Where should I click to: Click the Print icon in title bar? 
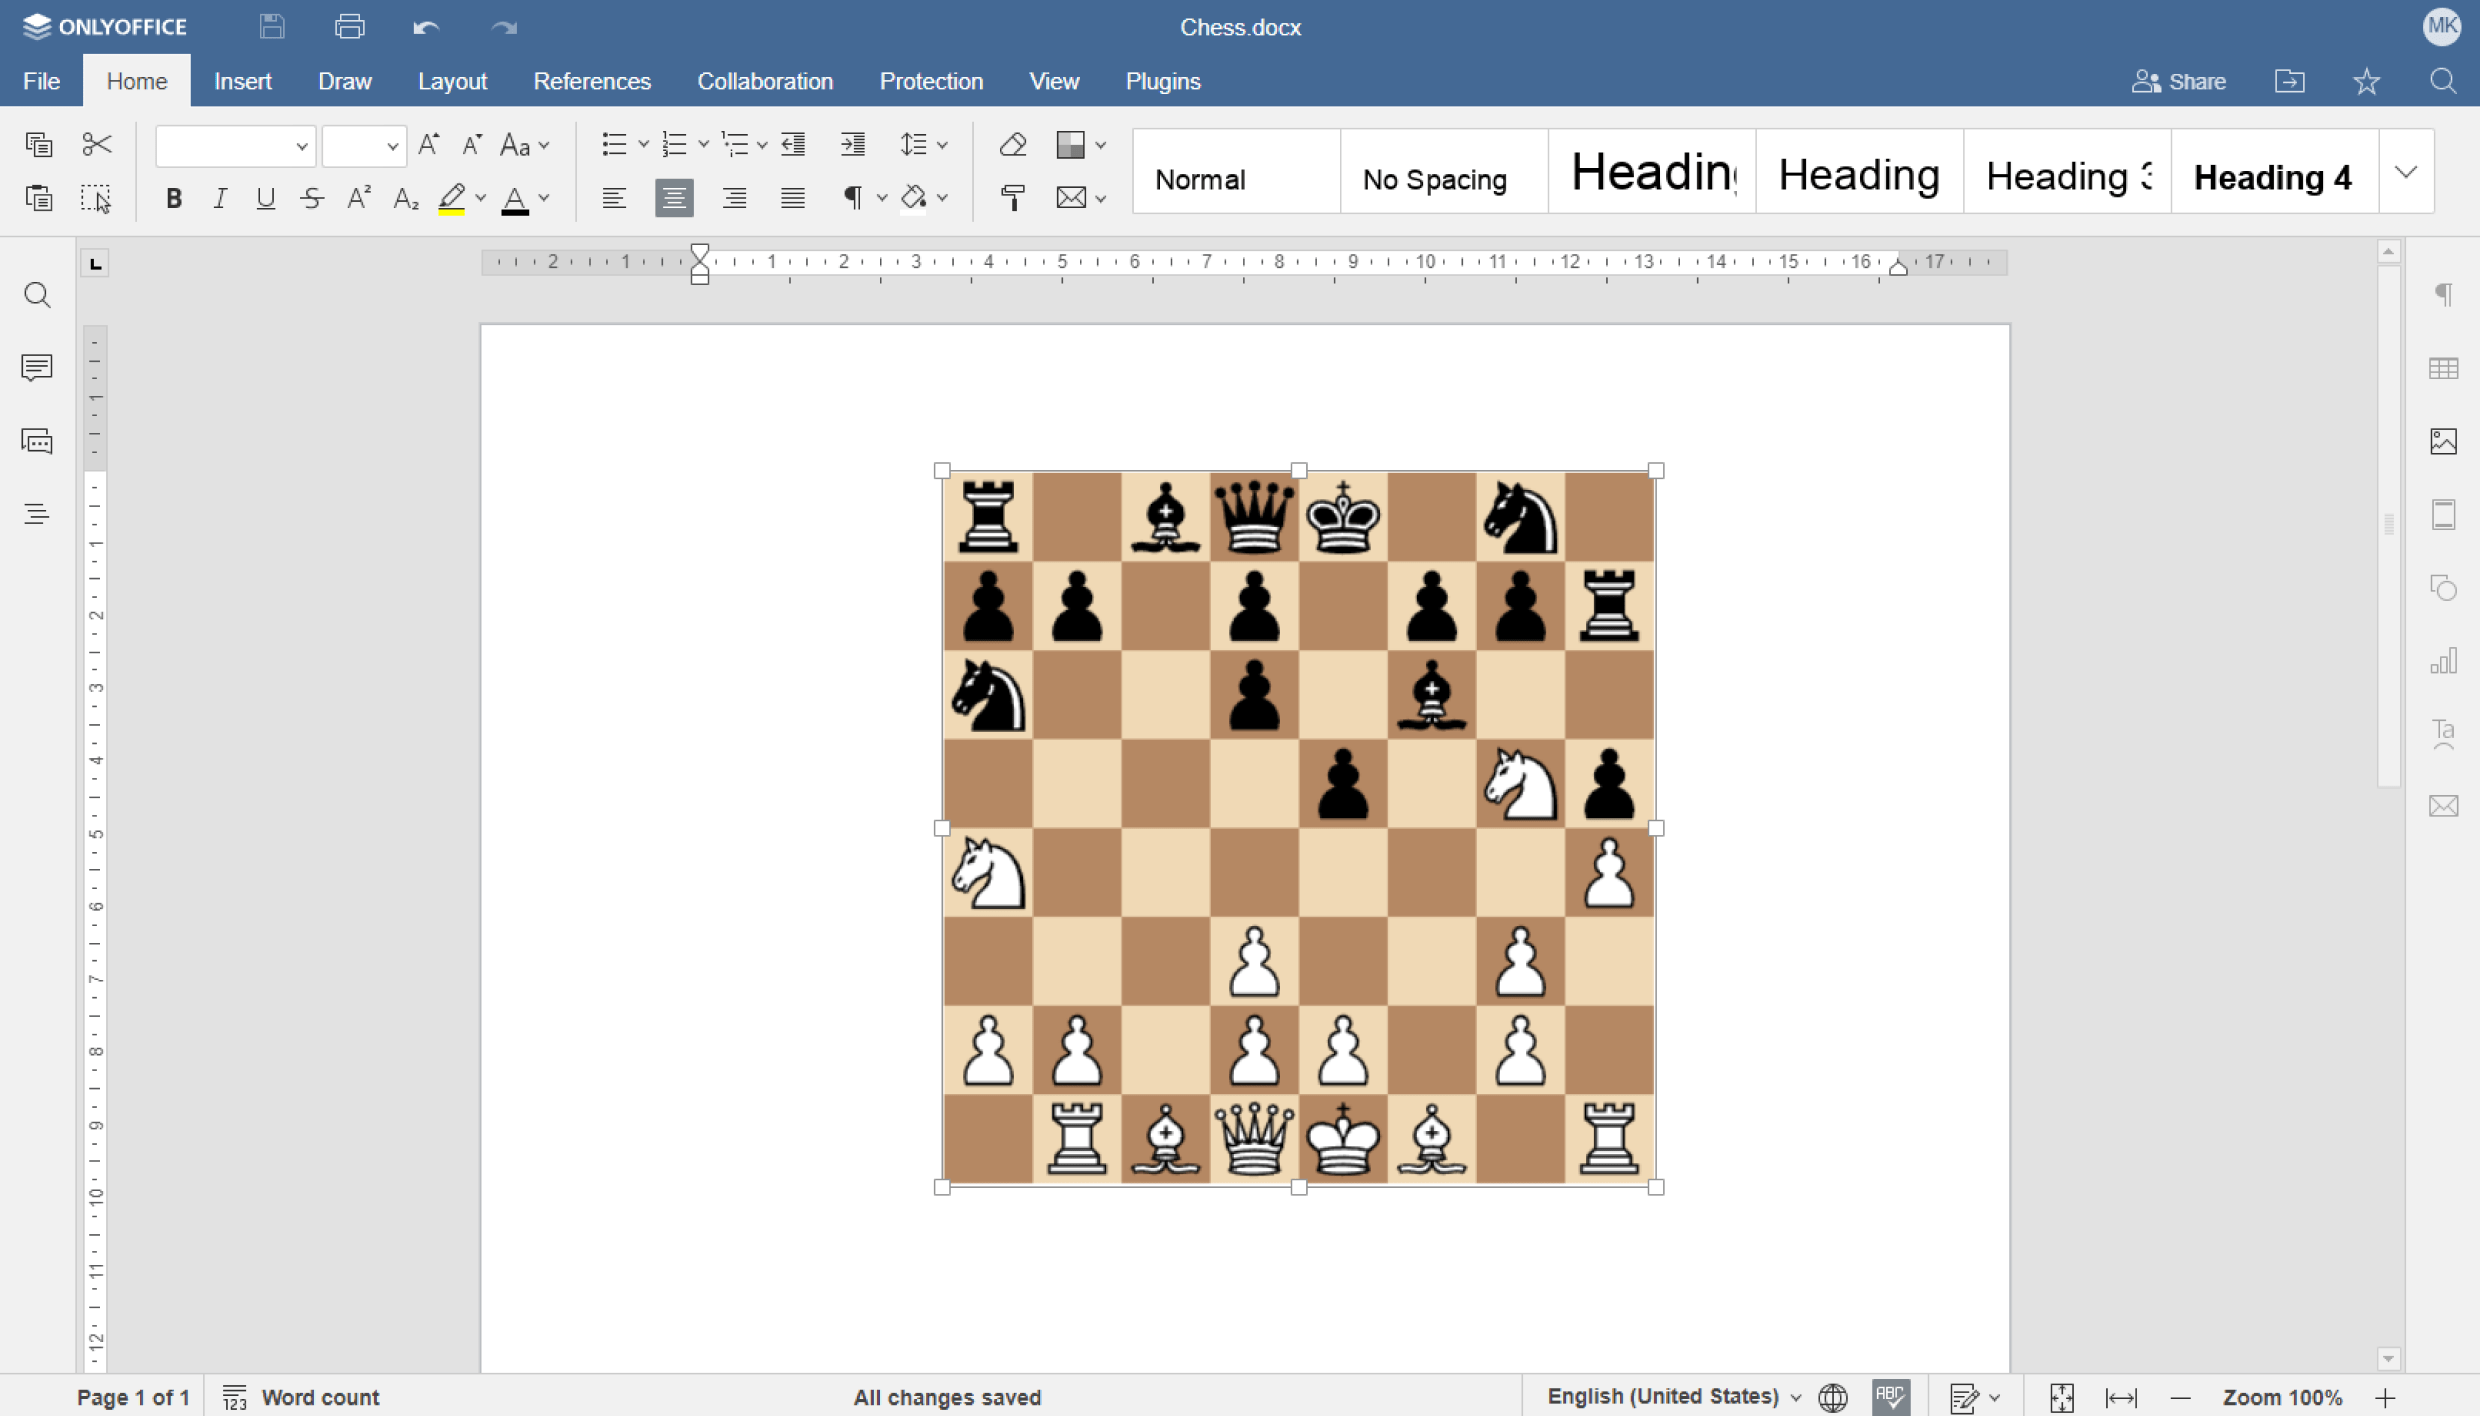(349, 27)
